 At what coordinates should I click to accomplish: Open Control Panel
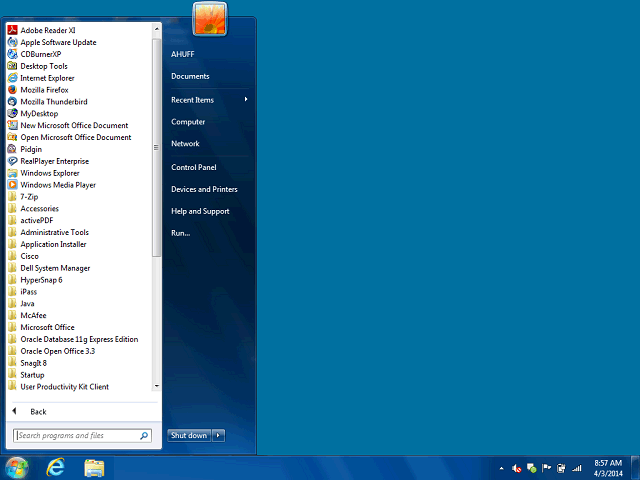[x=194, y=167]
